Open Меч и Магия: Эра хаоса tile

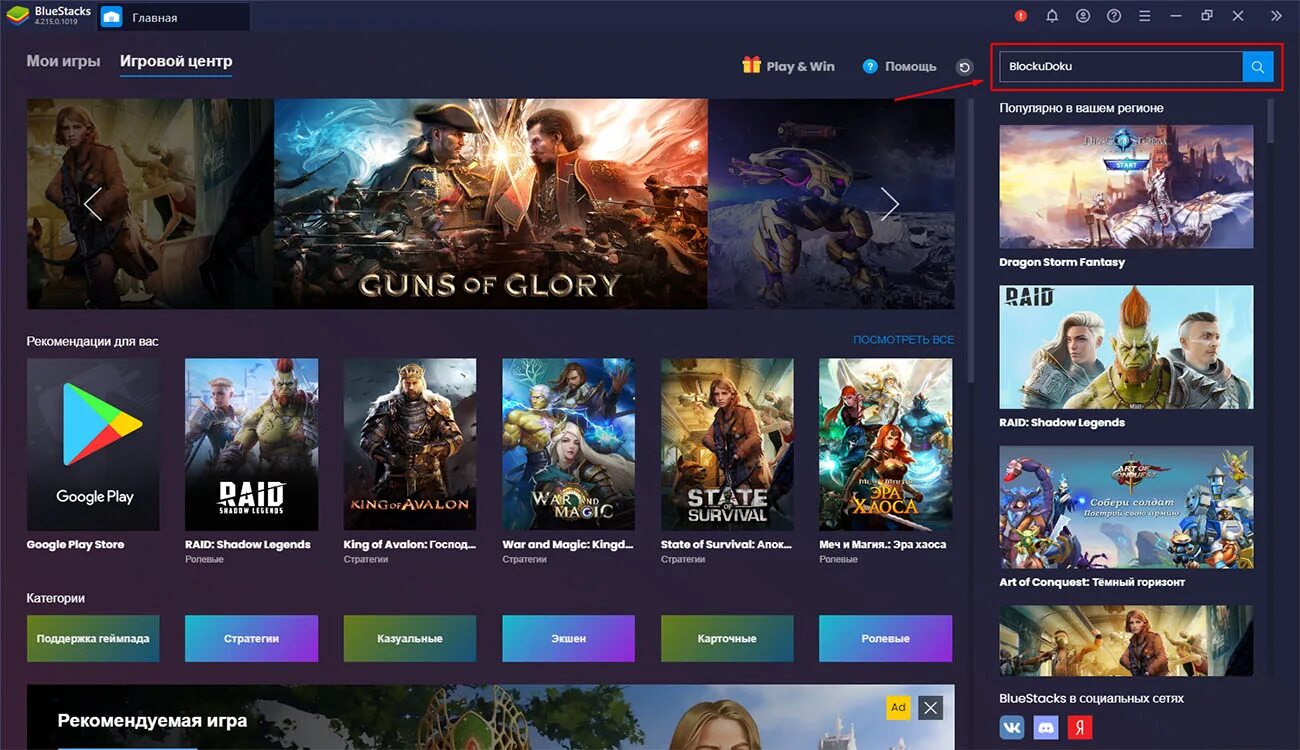coord(885,444)
